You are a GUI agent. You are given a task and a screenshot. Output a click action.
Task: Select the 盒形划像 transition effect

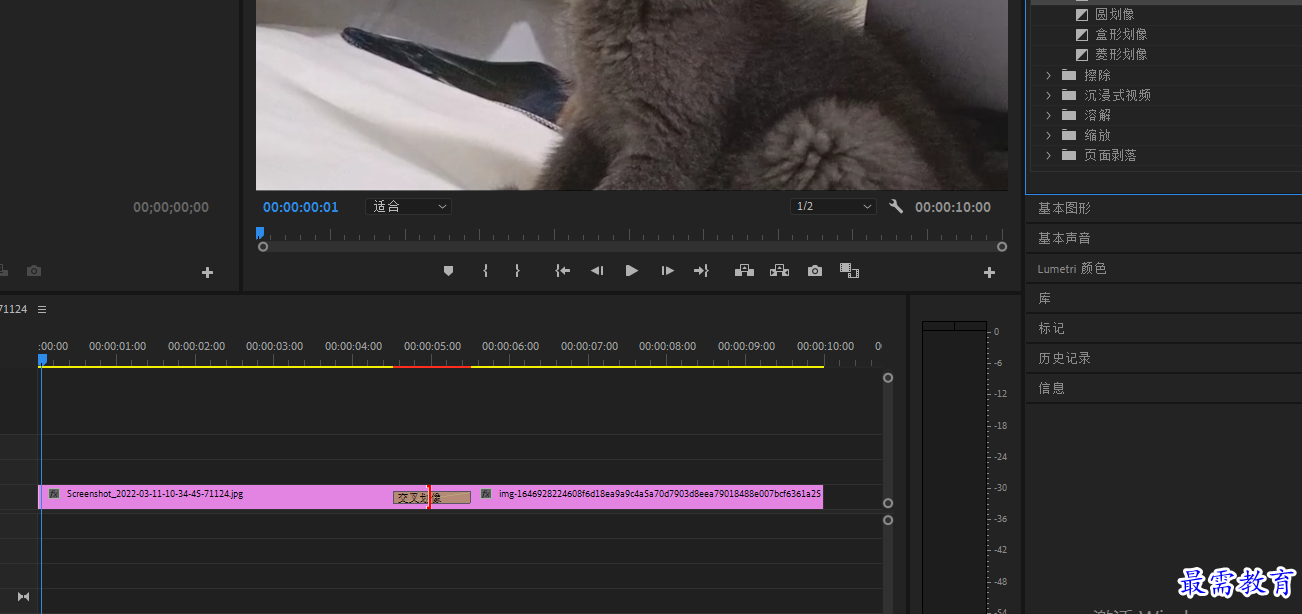(x=1121, y=35)
